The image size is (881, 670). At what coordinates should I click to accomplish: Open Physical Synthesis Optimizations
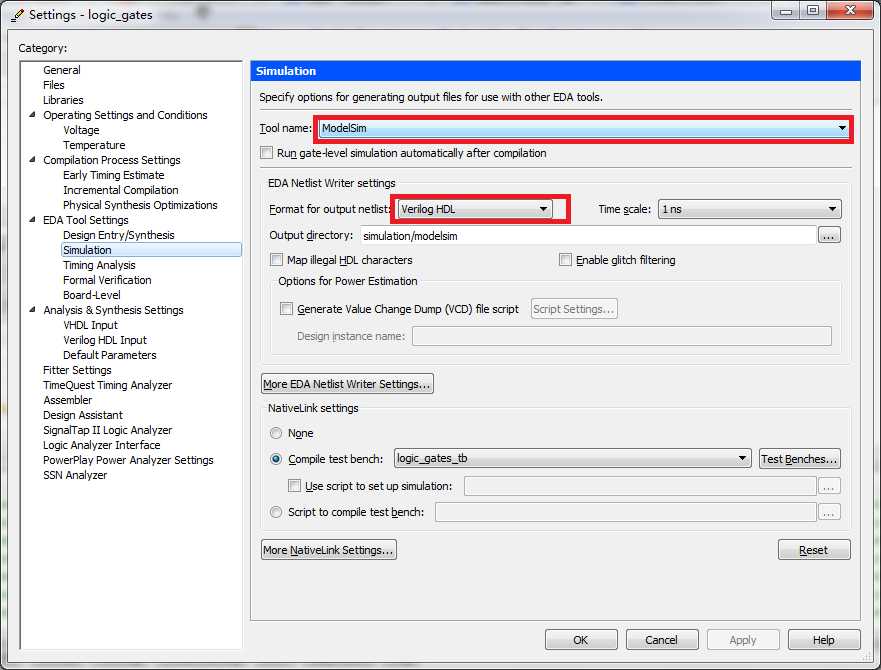(140, 205)
